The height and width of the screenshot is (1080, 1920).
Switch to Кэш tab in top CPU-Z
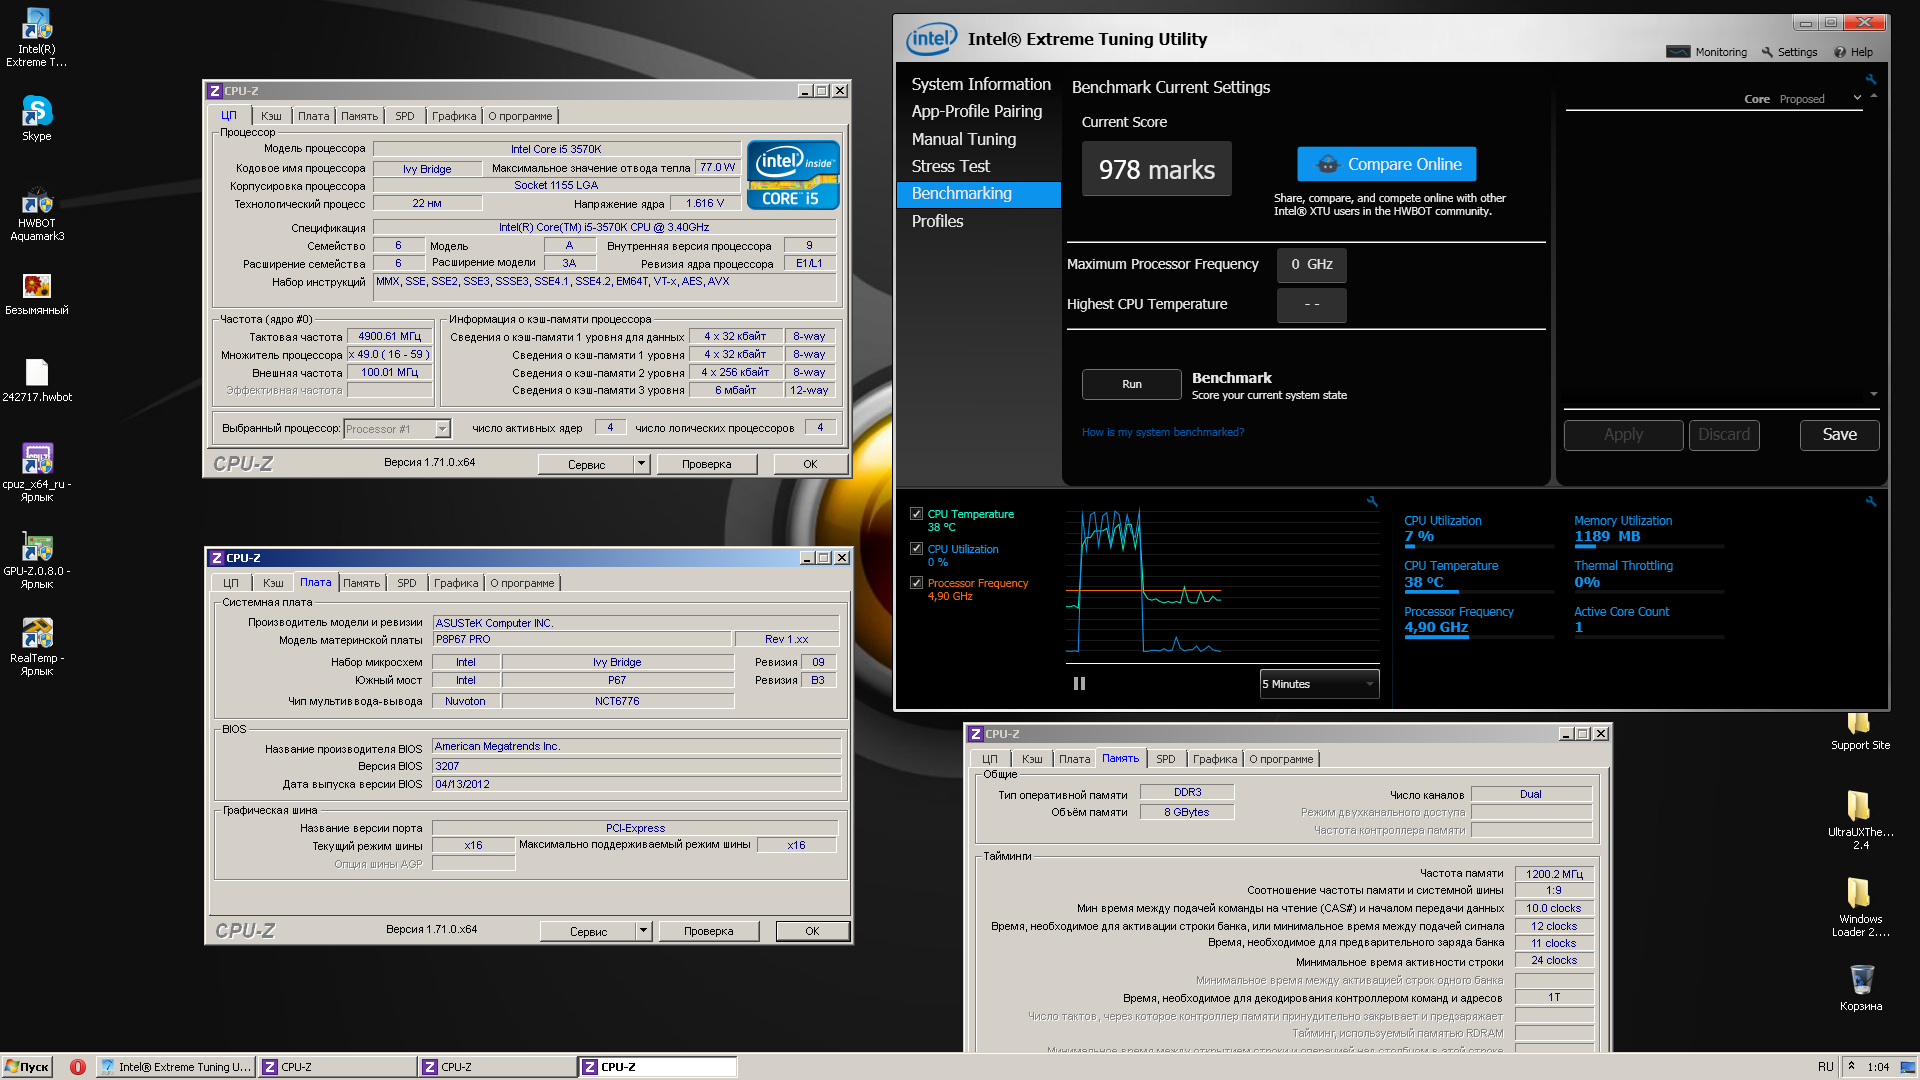coord(271,116)
